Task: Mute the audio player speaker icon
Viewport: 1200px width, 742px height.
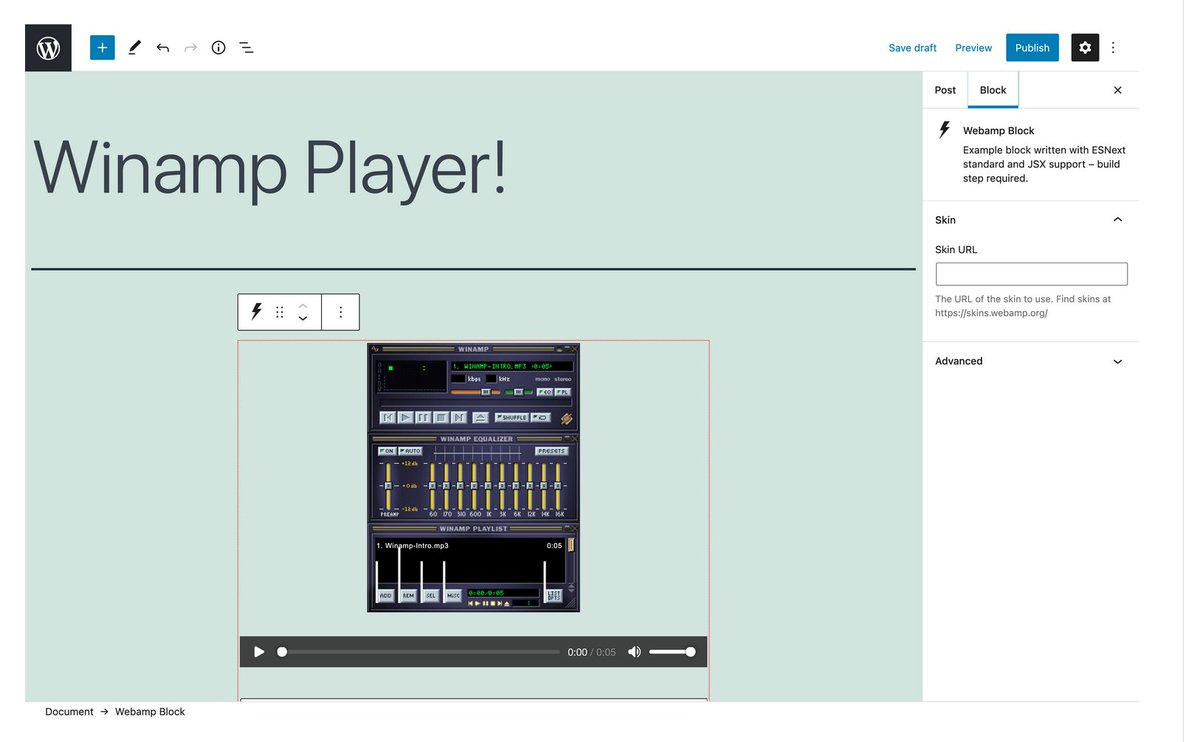Action: pos(634,652)
